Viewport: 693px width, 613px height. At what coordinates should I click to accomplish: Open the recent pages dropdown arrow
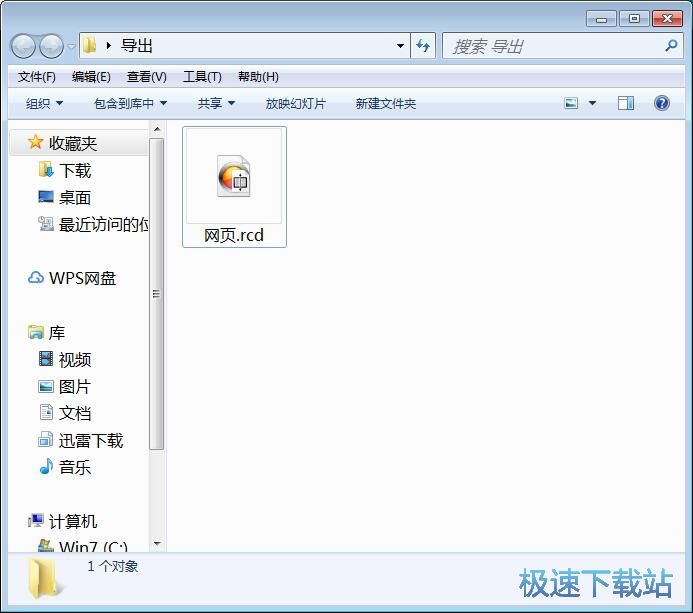[71, 46]
